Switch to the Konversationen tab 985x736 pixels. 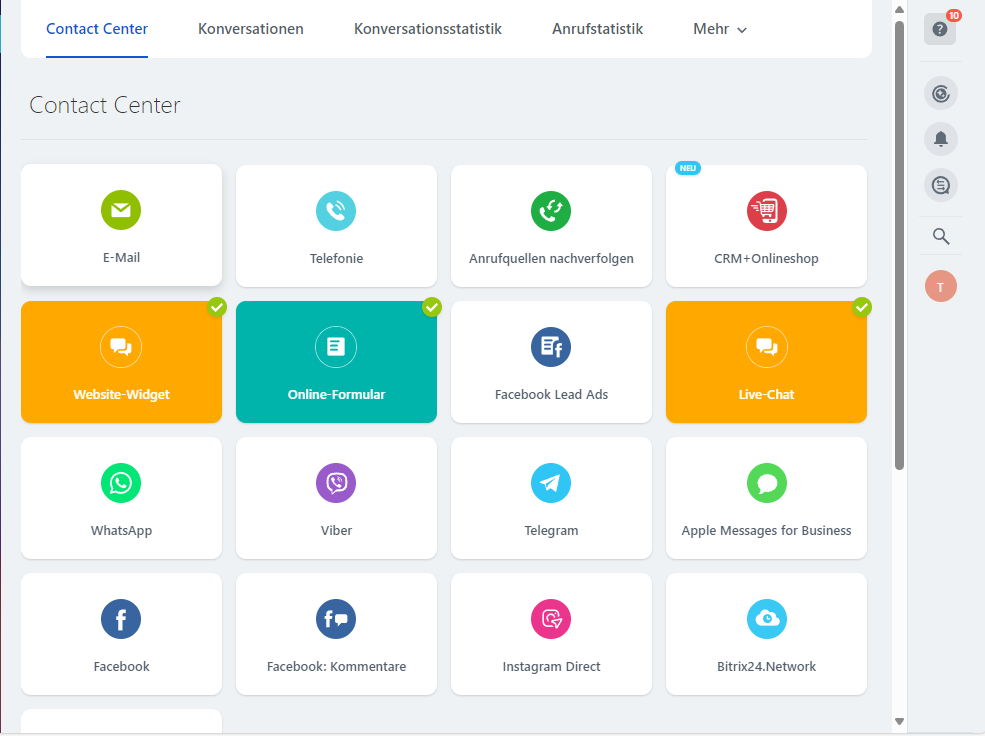click(x=250, y=29)
